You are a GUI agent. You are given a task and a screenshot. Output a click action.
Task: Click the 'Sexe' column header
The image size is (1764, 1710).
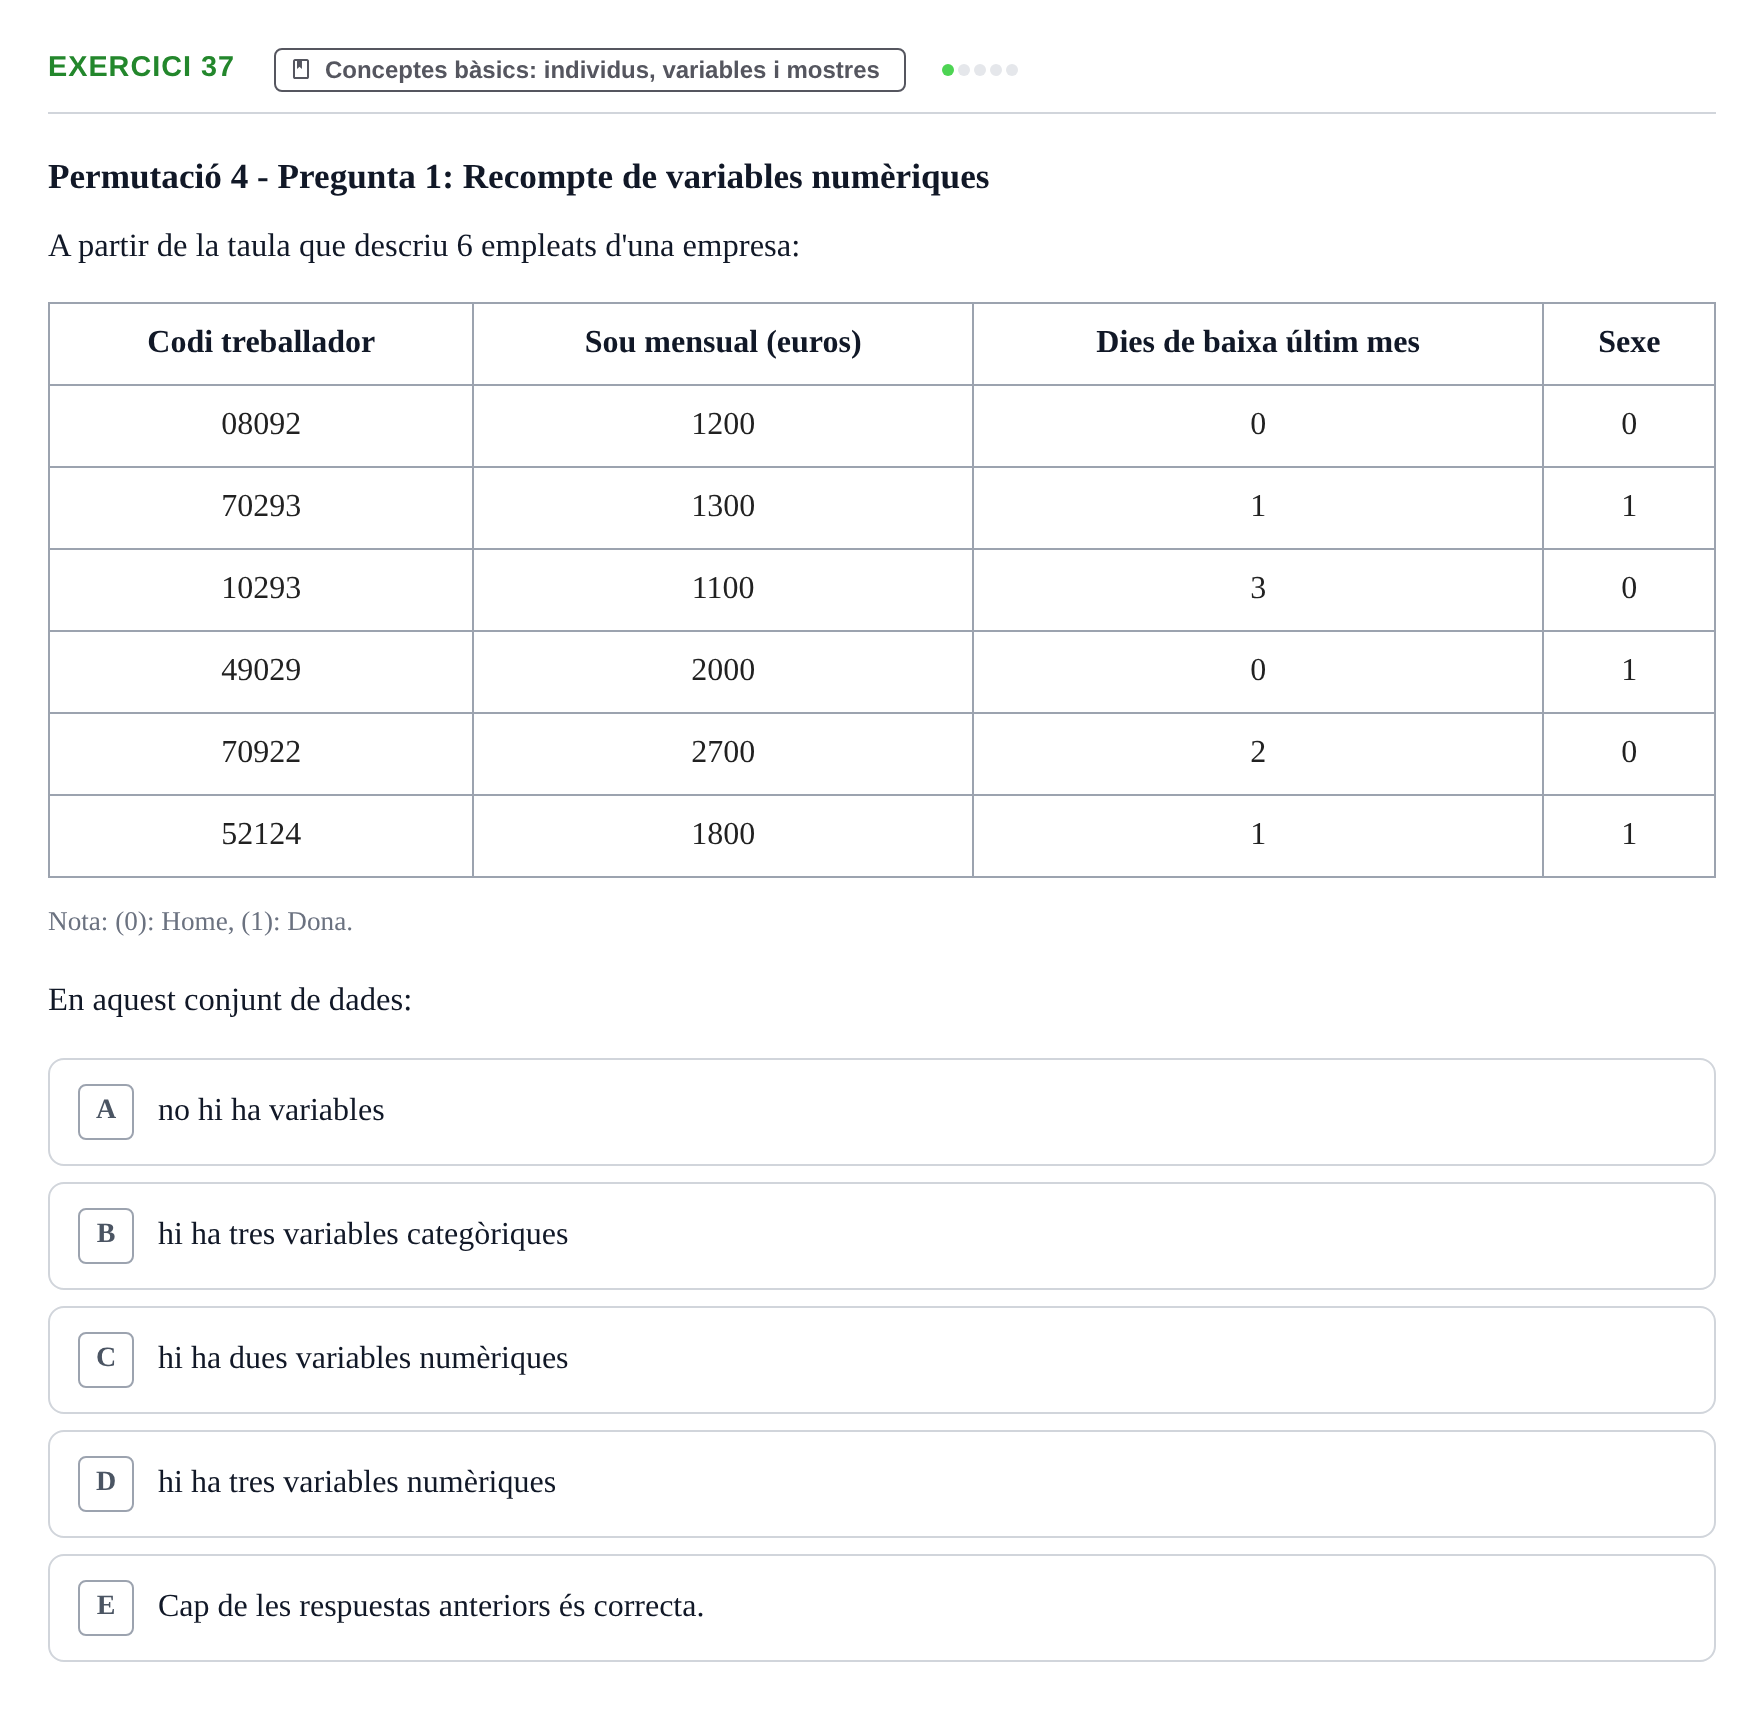pyautogui.click(x=1629, y=343)
